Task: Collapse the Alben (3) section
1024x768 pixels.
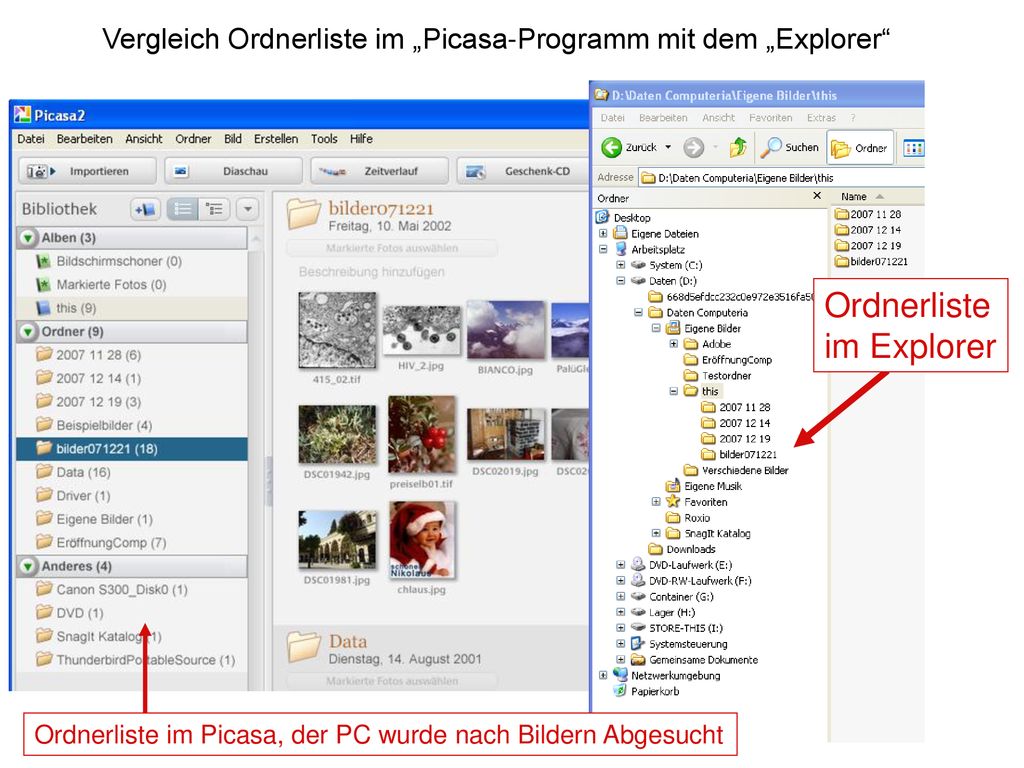Action: 28,238
